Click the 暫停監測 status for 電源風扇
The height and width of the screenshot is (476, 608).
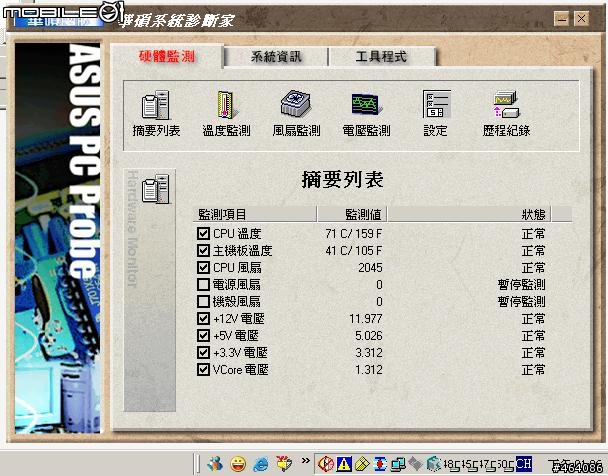point(522,285)
